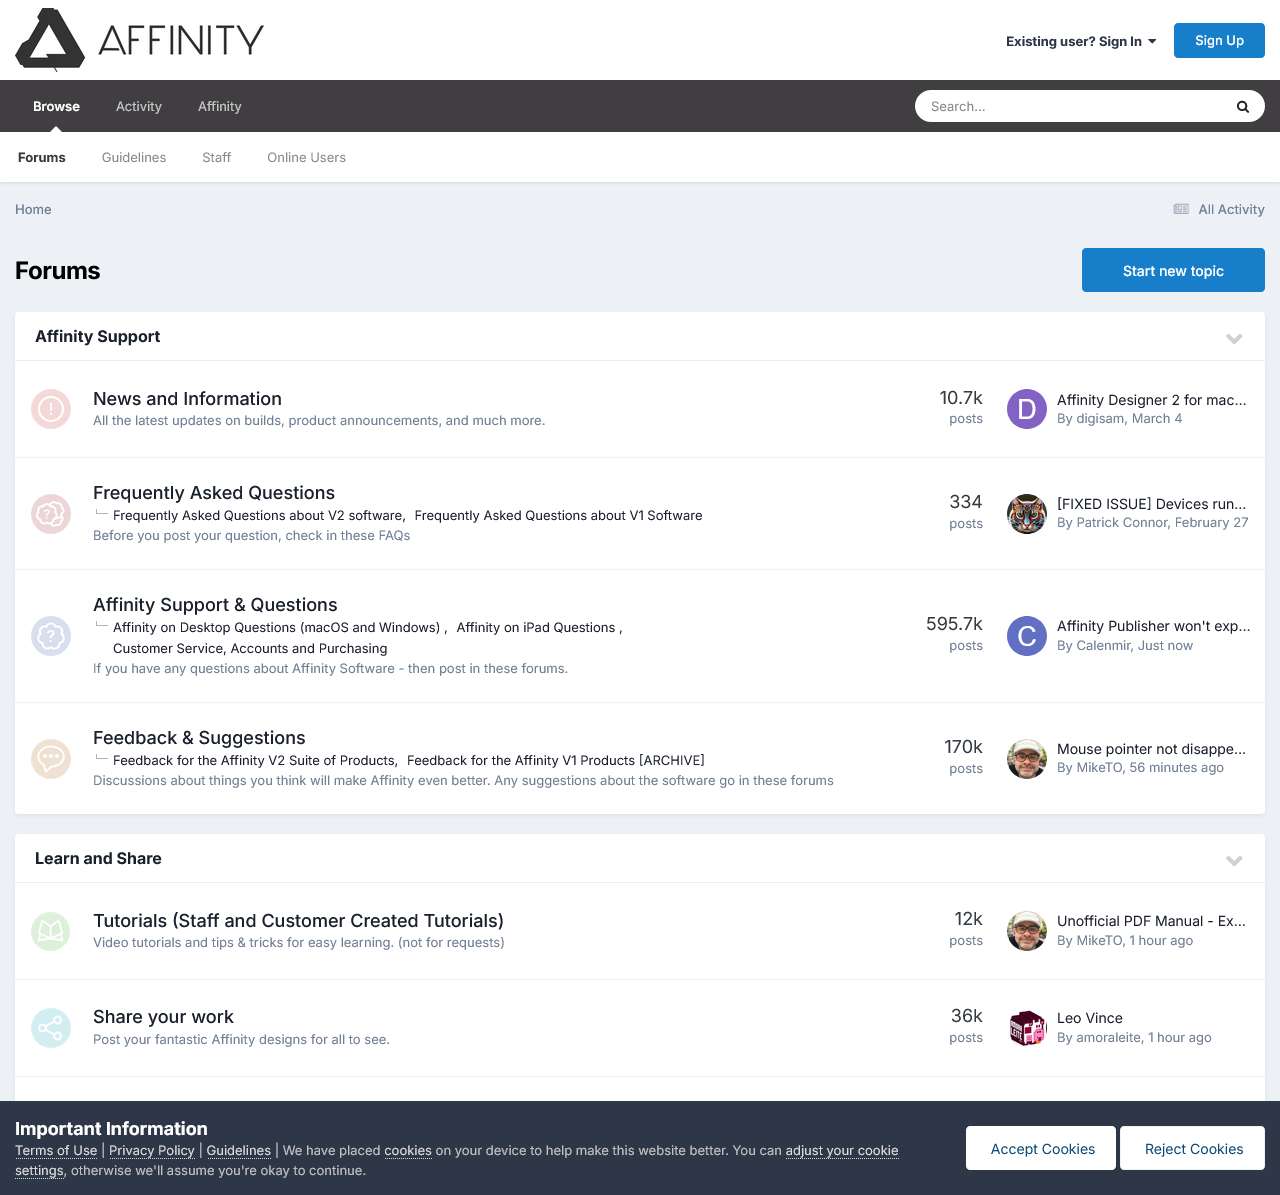Open All Activity link
The height and width of the screenshot is (1195, 1280).
point(1231,209)
